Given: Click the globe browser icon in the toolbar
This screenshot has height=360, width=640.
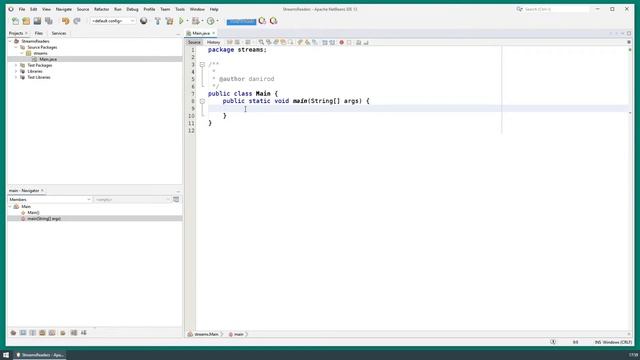Looking at the screenshot, I should pos(144,21).
